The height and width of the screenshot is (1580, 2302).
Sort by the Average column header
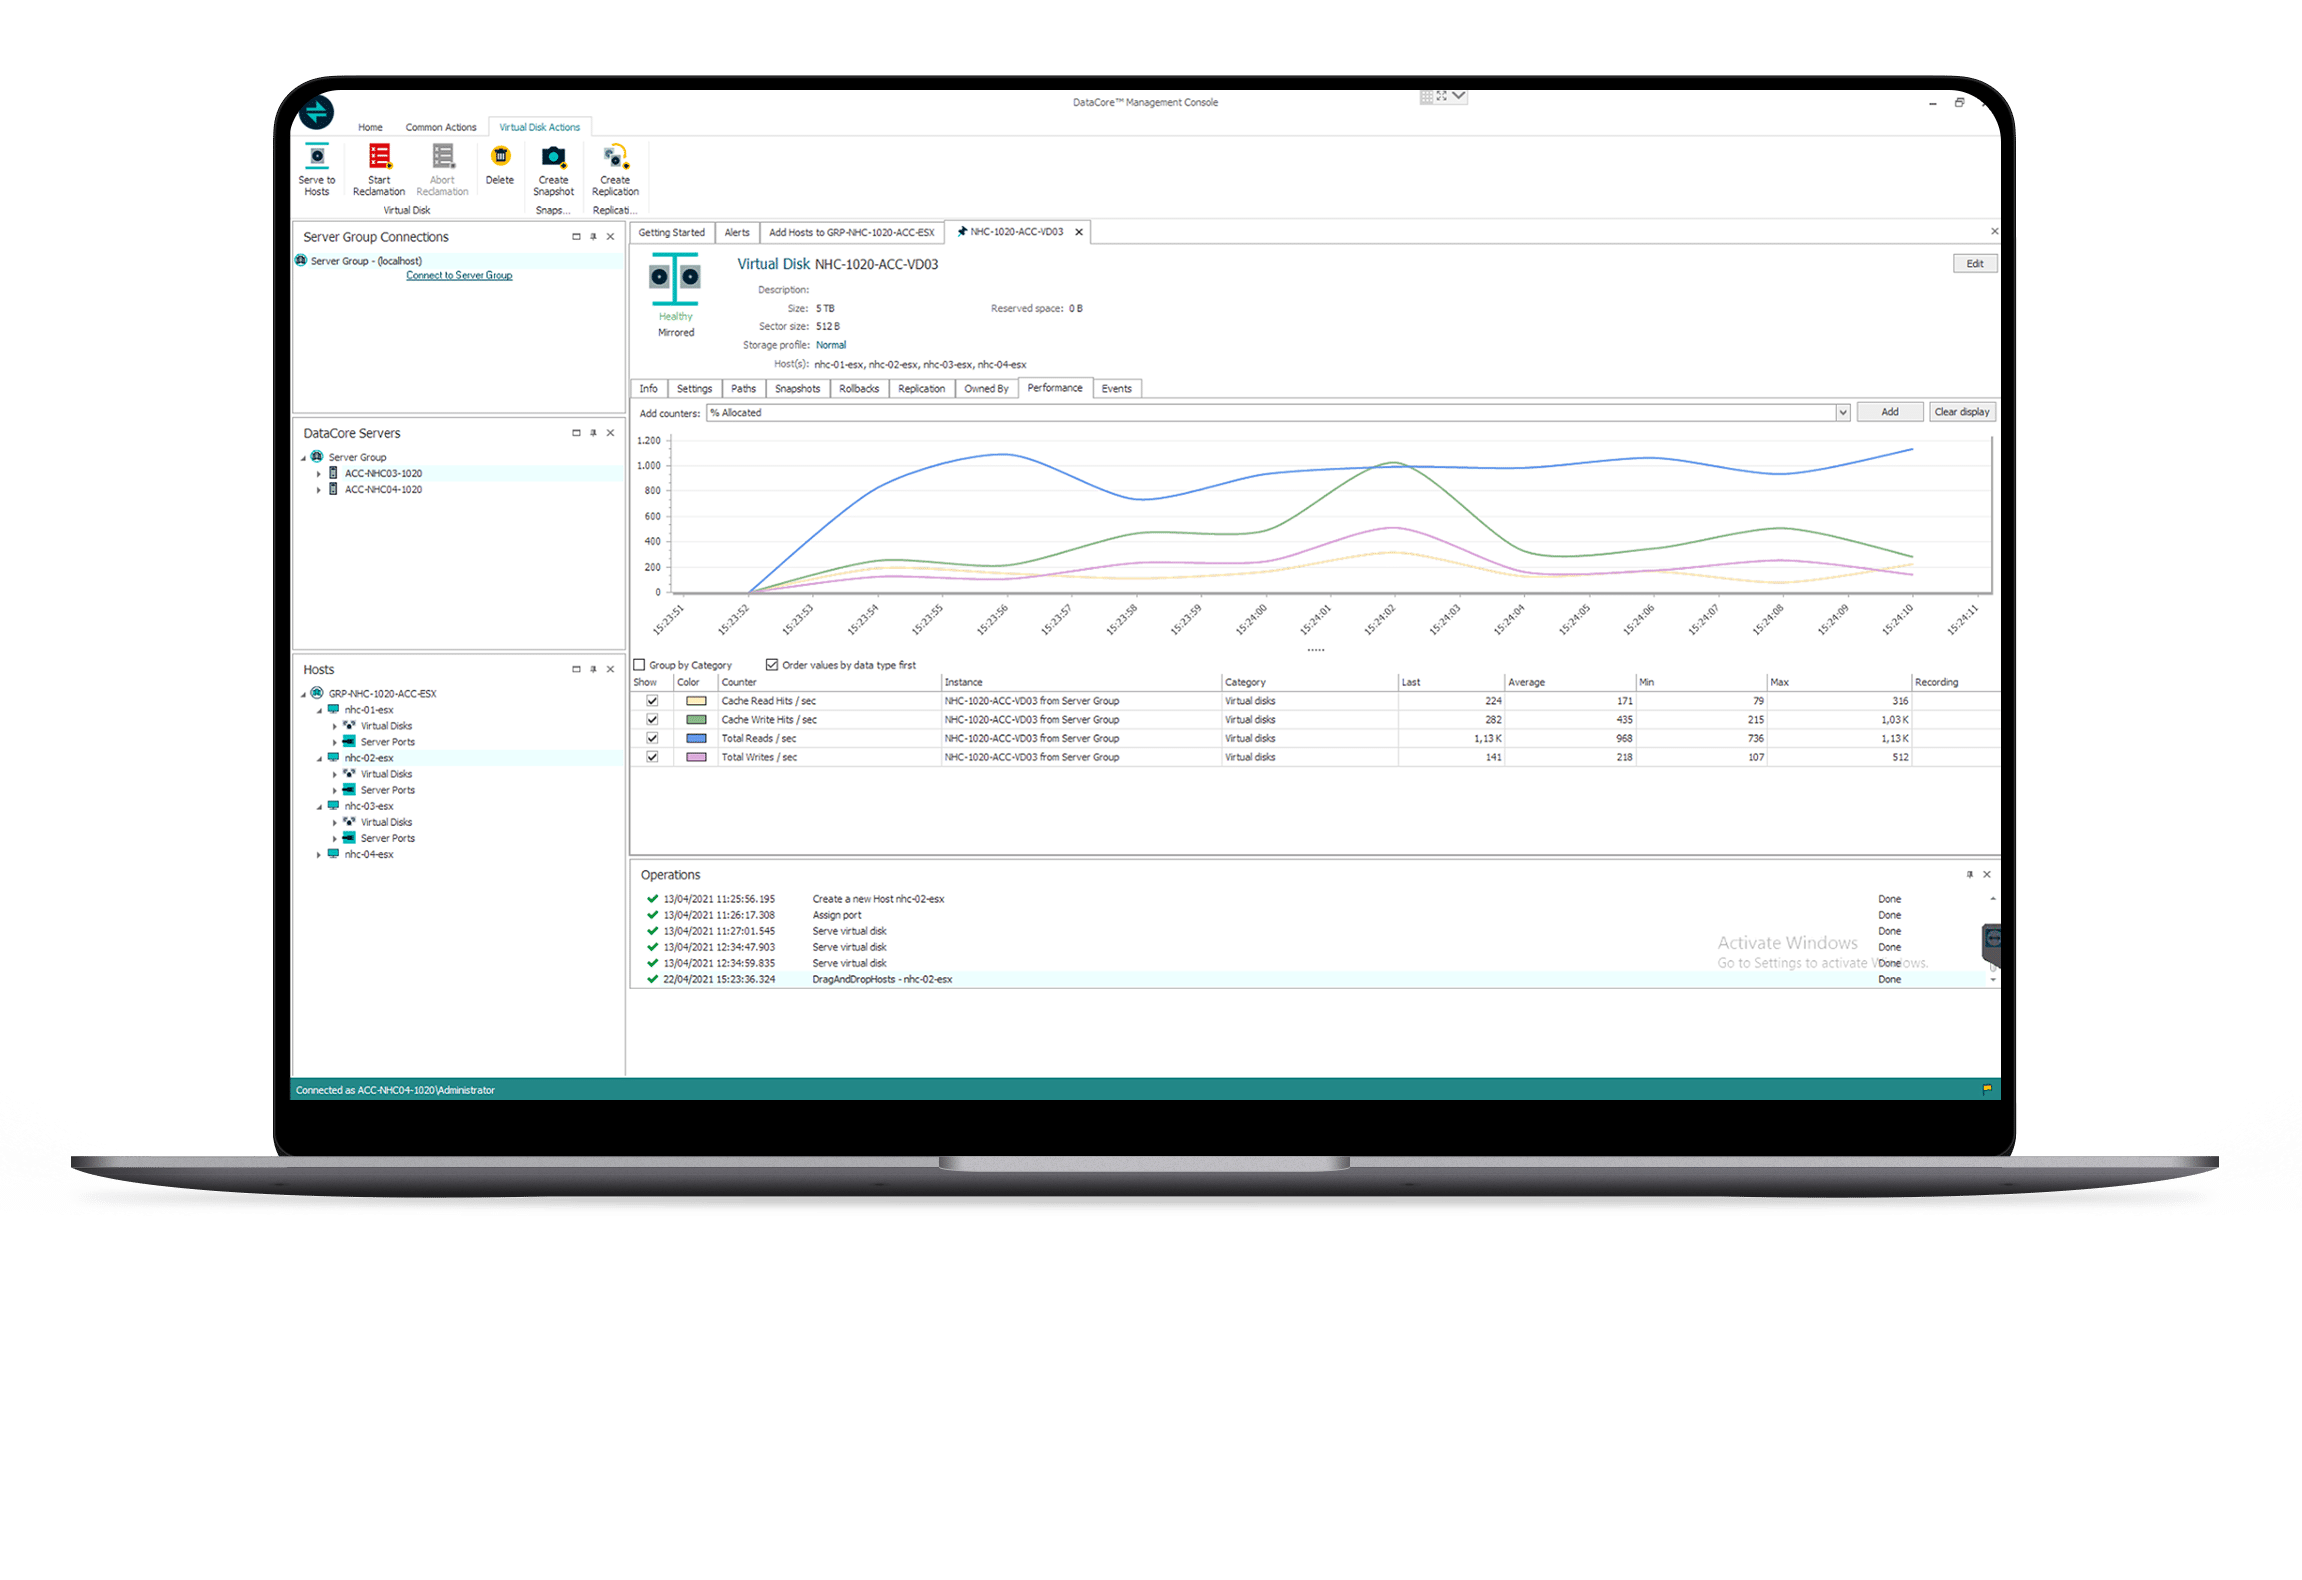click(x=1569, y=682)
